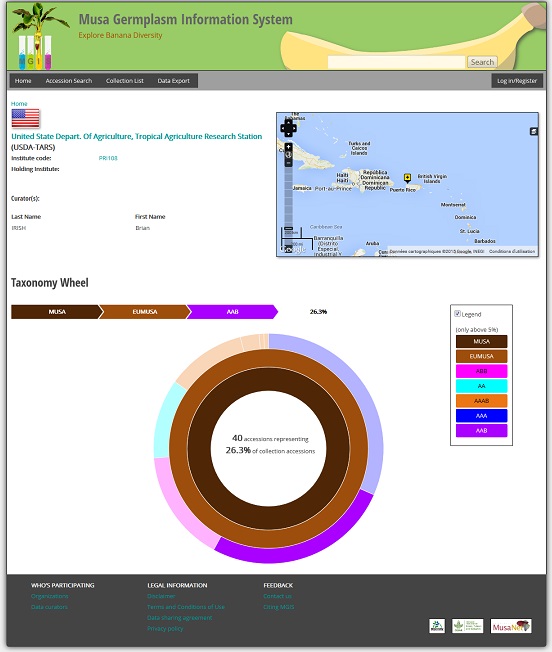Open map Conditions d'utilisation link

[512, 251]
